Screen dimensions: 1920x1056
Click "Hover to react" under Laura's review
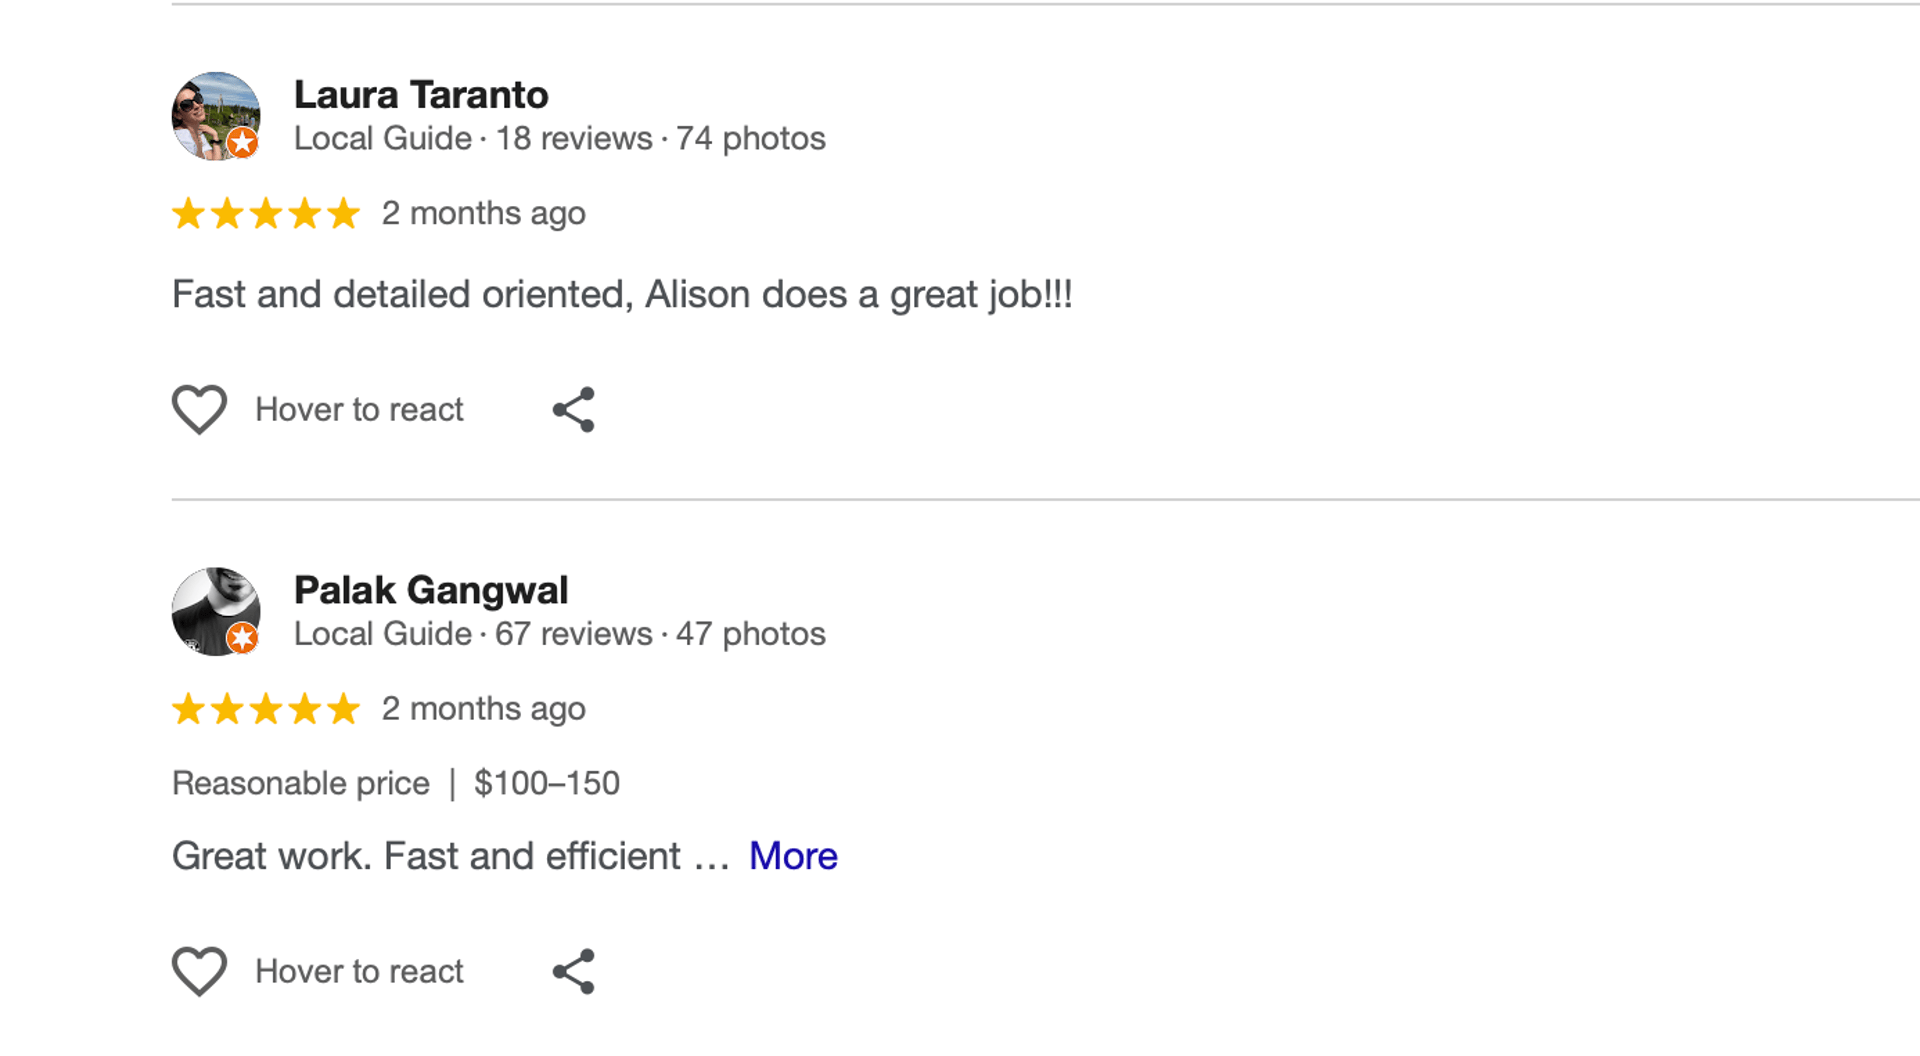(359, 410)
